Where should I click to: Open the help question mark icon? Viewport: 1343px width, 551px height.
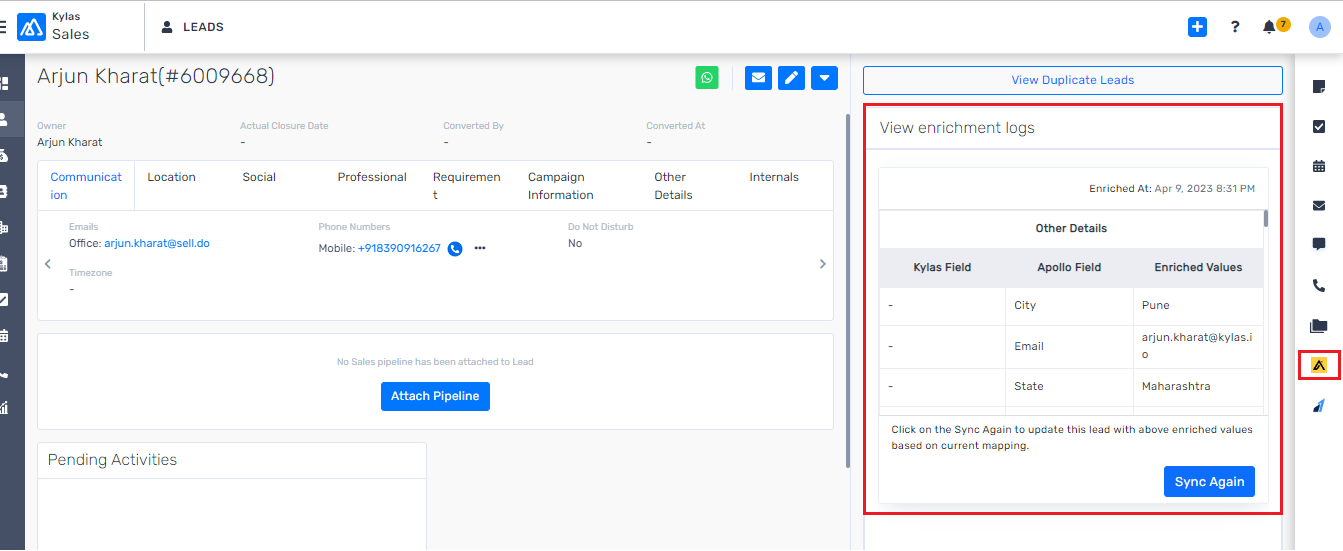(x=1235, y=27)
